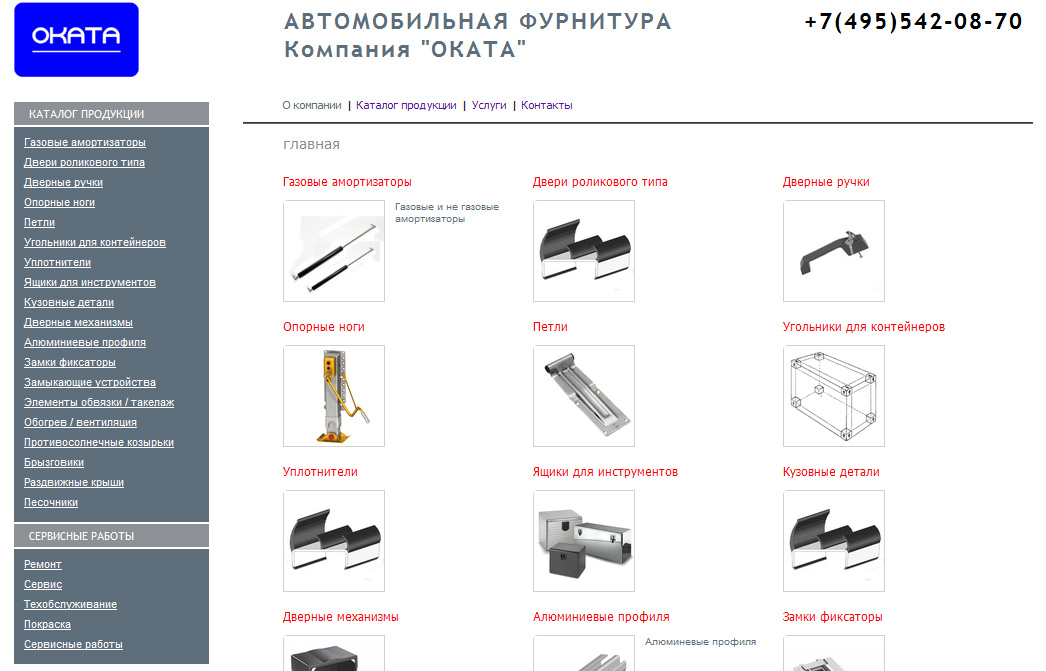This screenshot has height=671, width=1046.
Task: Click the red 'Замки фиксаторы' heading
Action: pyautogui.click(x=833, y=617)
